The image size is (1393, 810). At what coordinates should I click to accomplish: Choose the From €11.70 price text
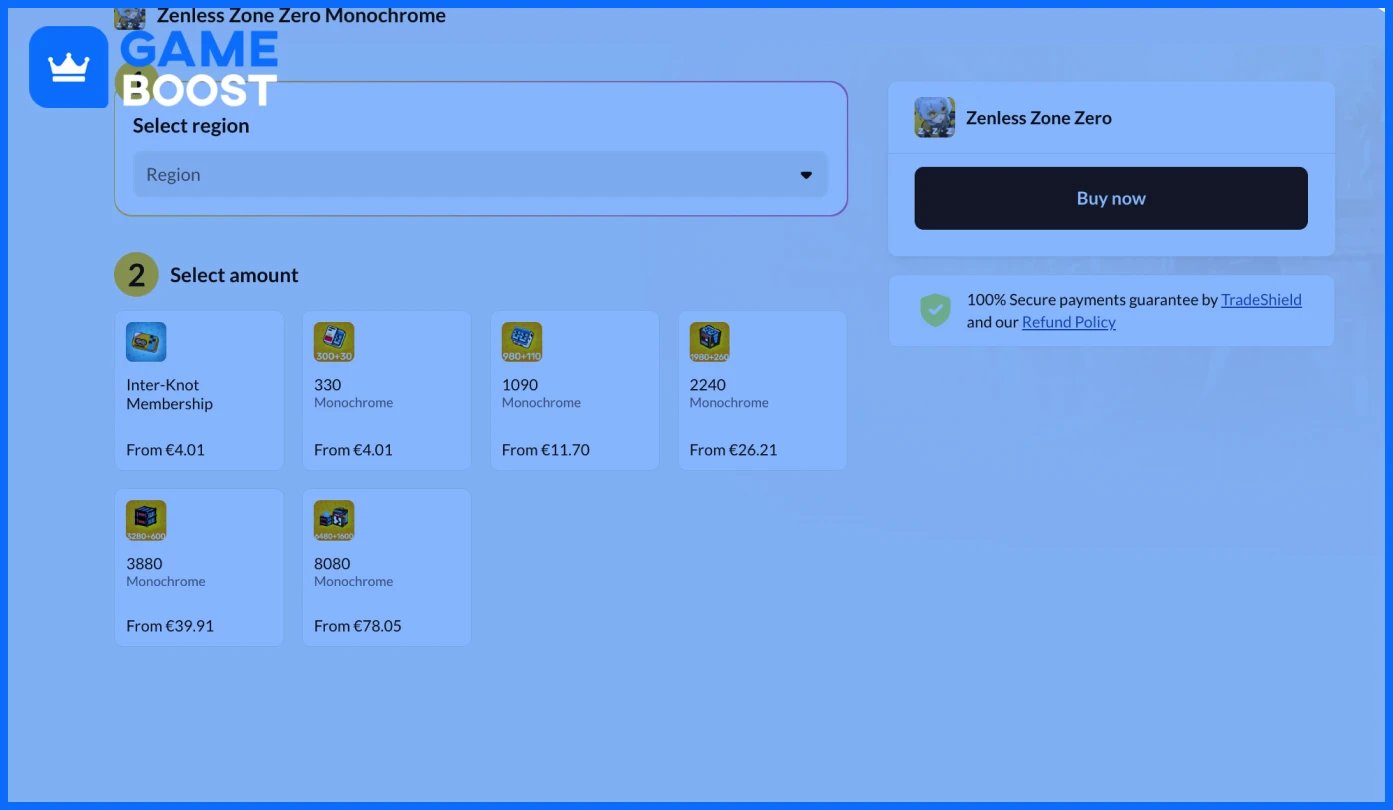[x=546, y=450]
